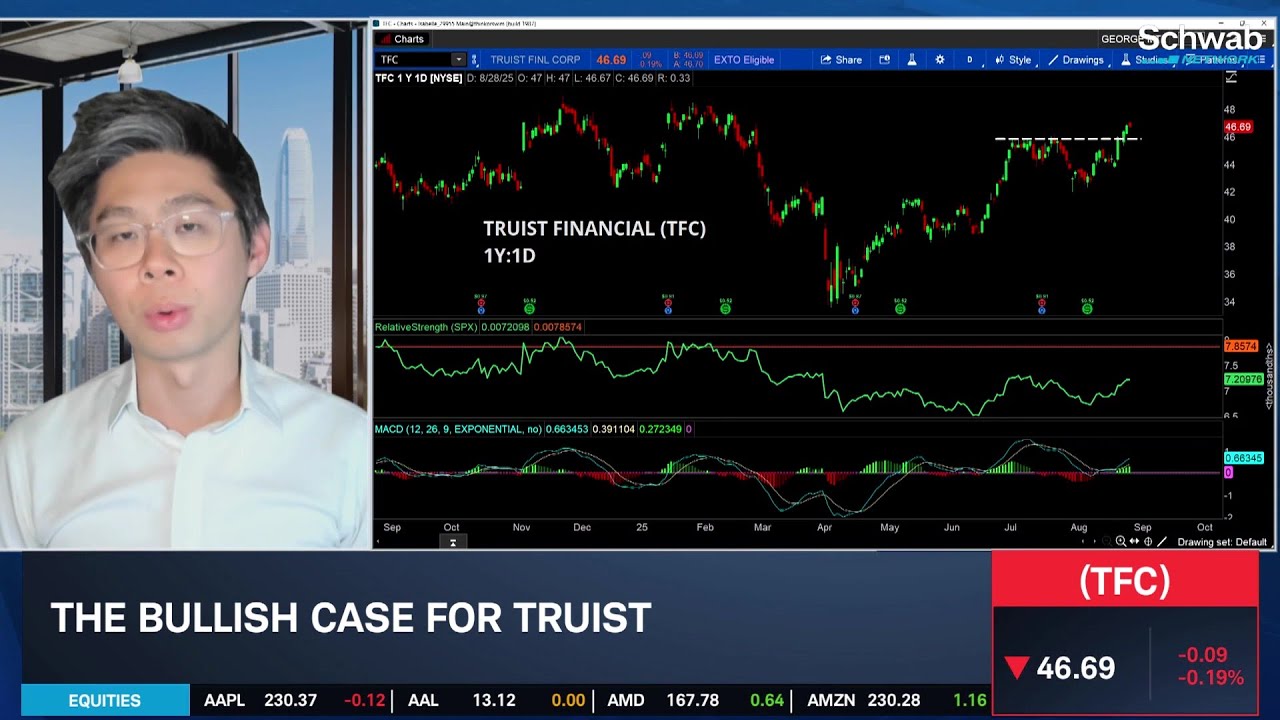Click the flask icon next to Share
The image size is (1280, 720).
(x=912, y=60)
